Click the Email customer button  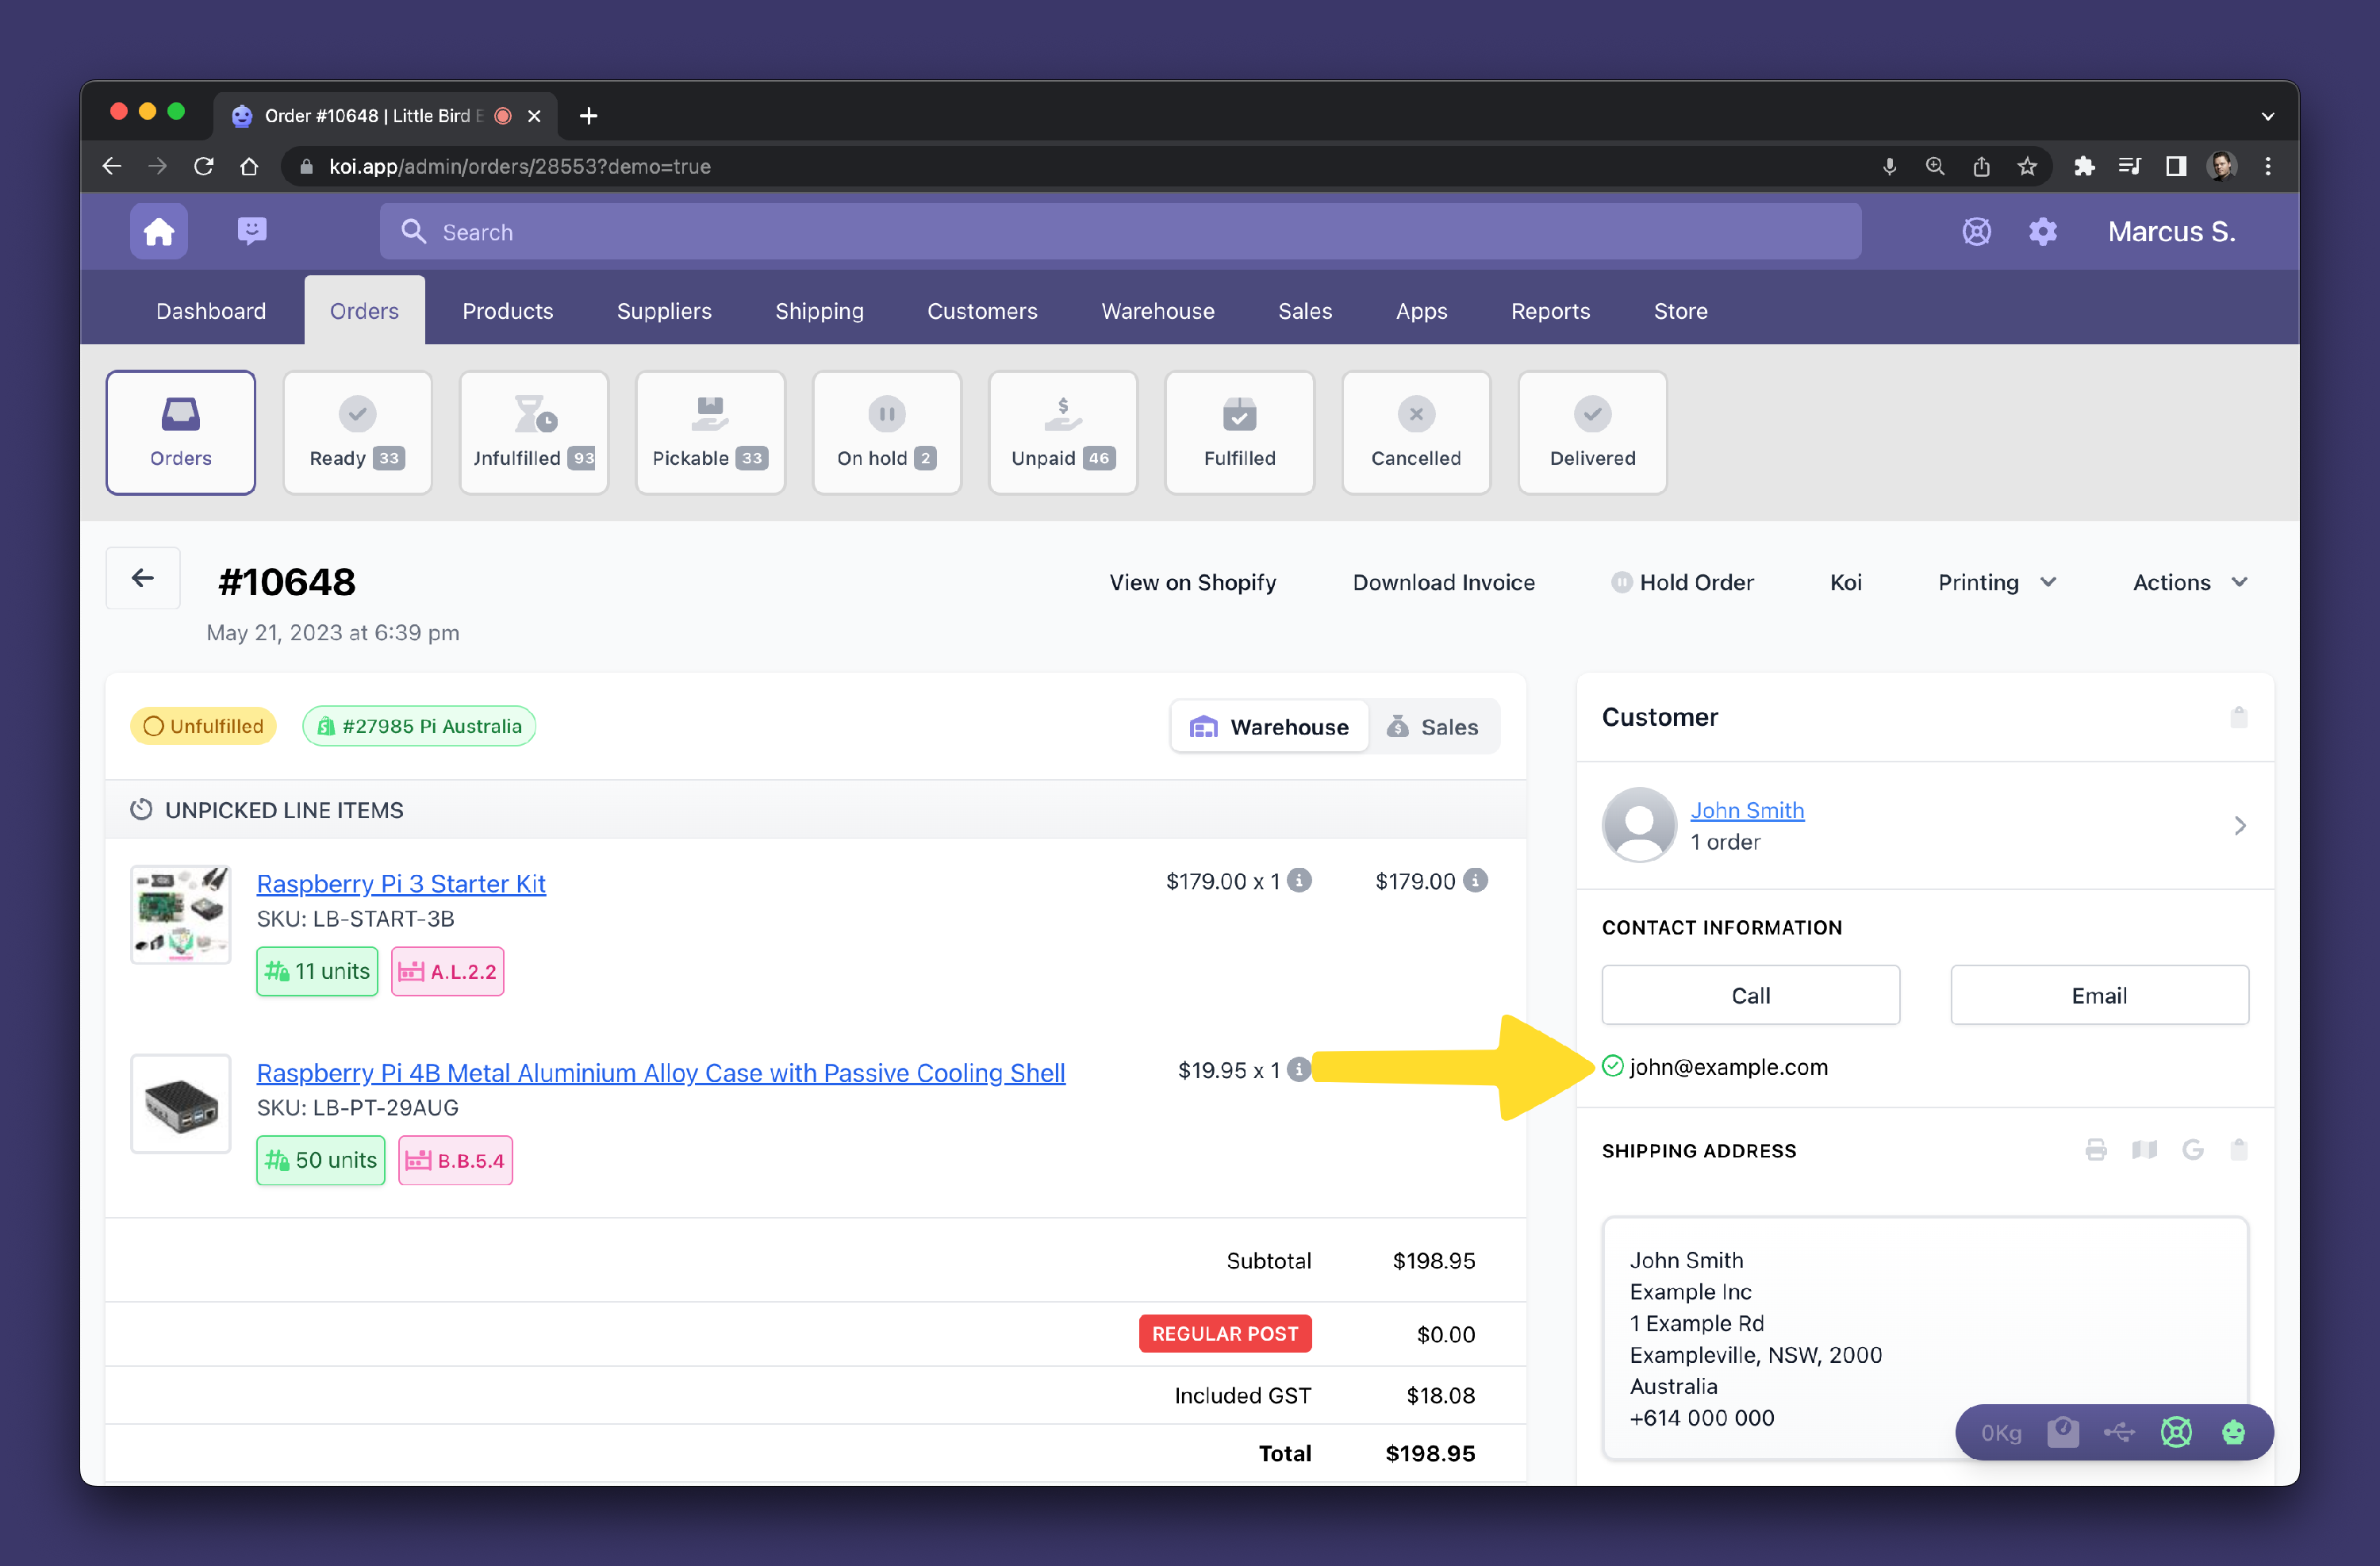2098,995
